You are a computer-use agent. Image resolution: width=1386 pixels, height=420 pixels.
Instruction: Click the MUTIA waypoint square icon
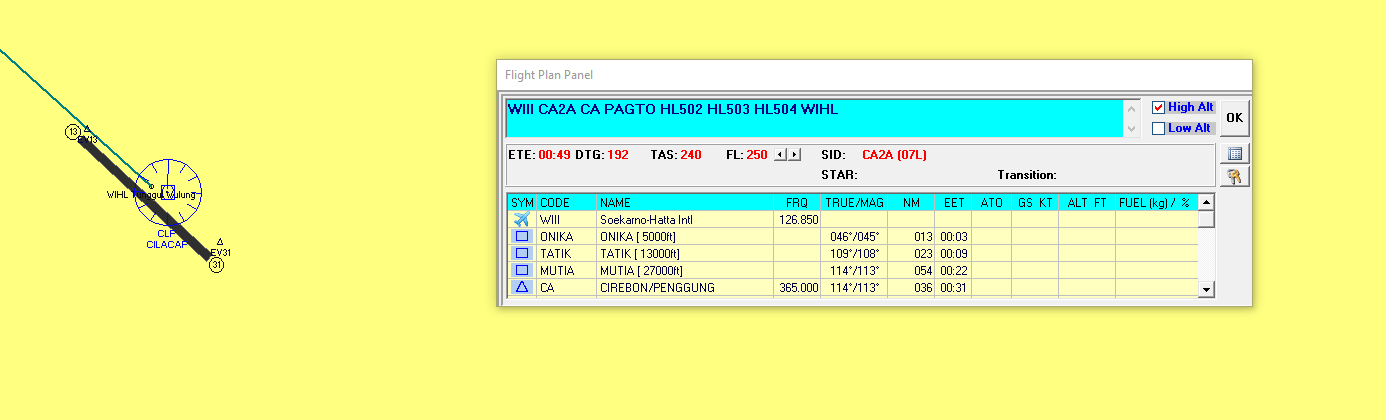pos(521,270)
